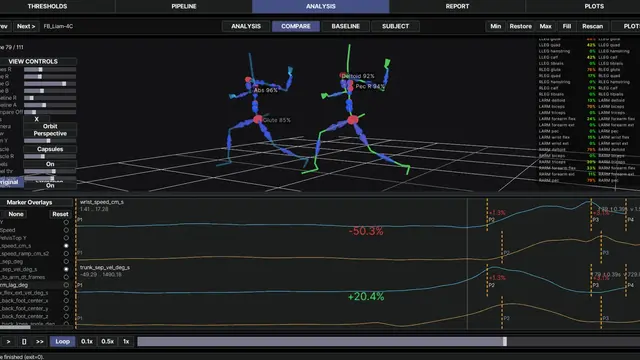Image resolution: width=640 pixels, height=360 pixels.
Task: Deselect the _sep_vel_deg_s radio button
Action: [66, 269]
